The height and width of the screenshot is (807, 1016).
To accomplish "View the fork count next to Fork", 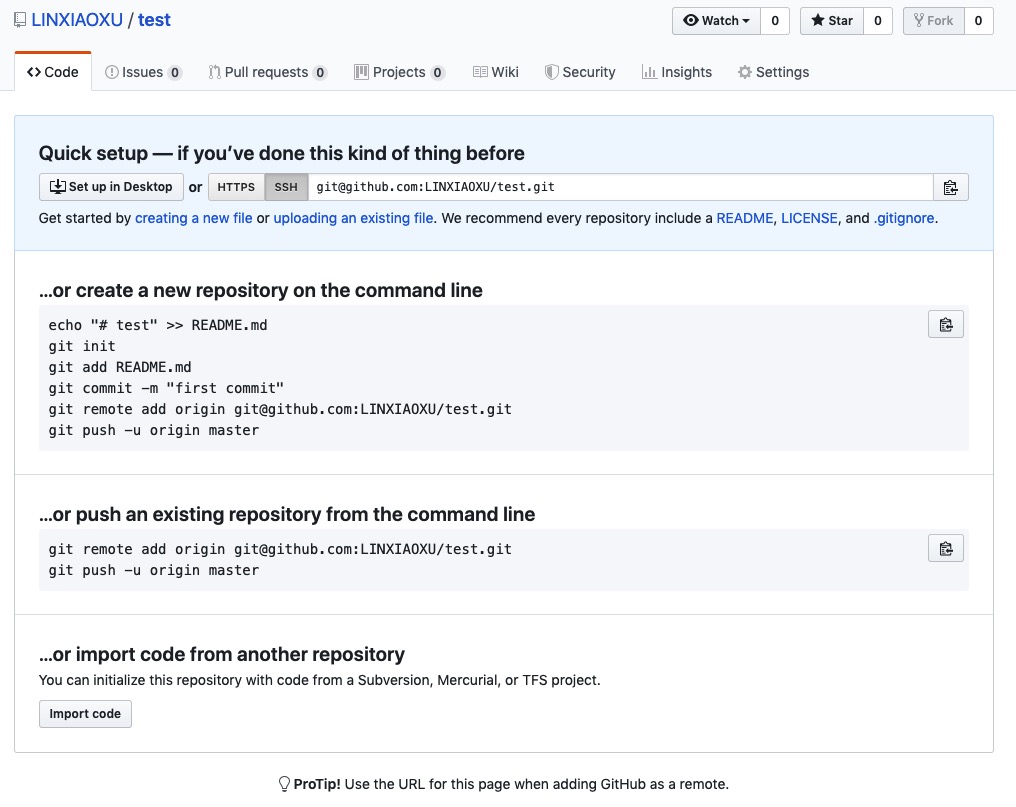I will pyautogui.click(x=978, y=21).
